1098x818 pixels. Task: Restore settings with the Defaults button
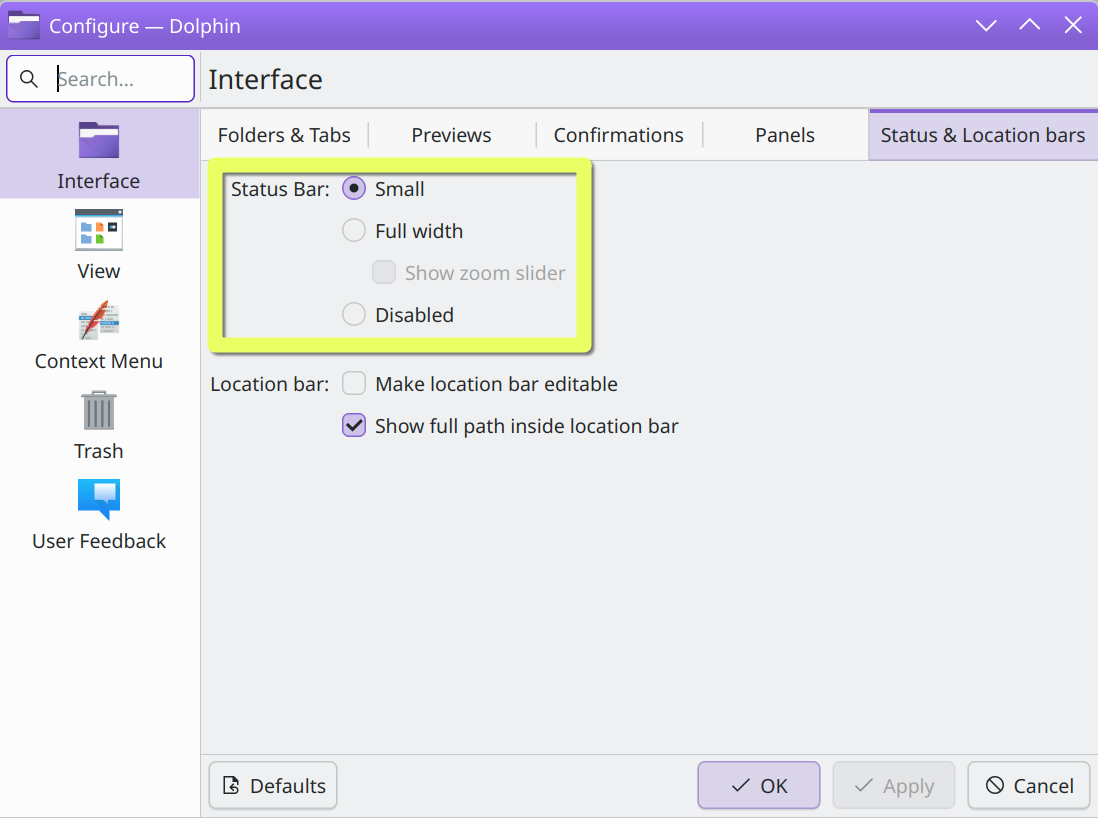(x=273, y=786)
